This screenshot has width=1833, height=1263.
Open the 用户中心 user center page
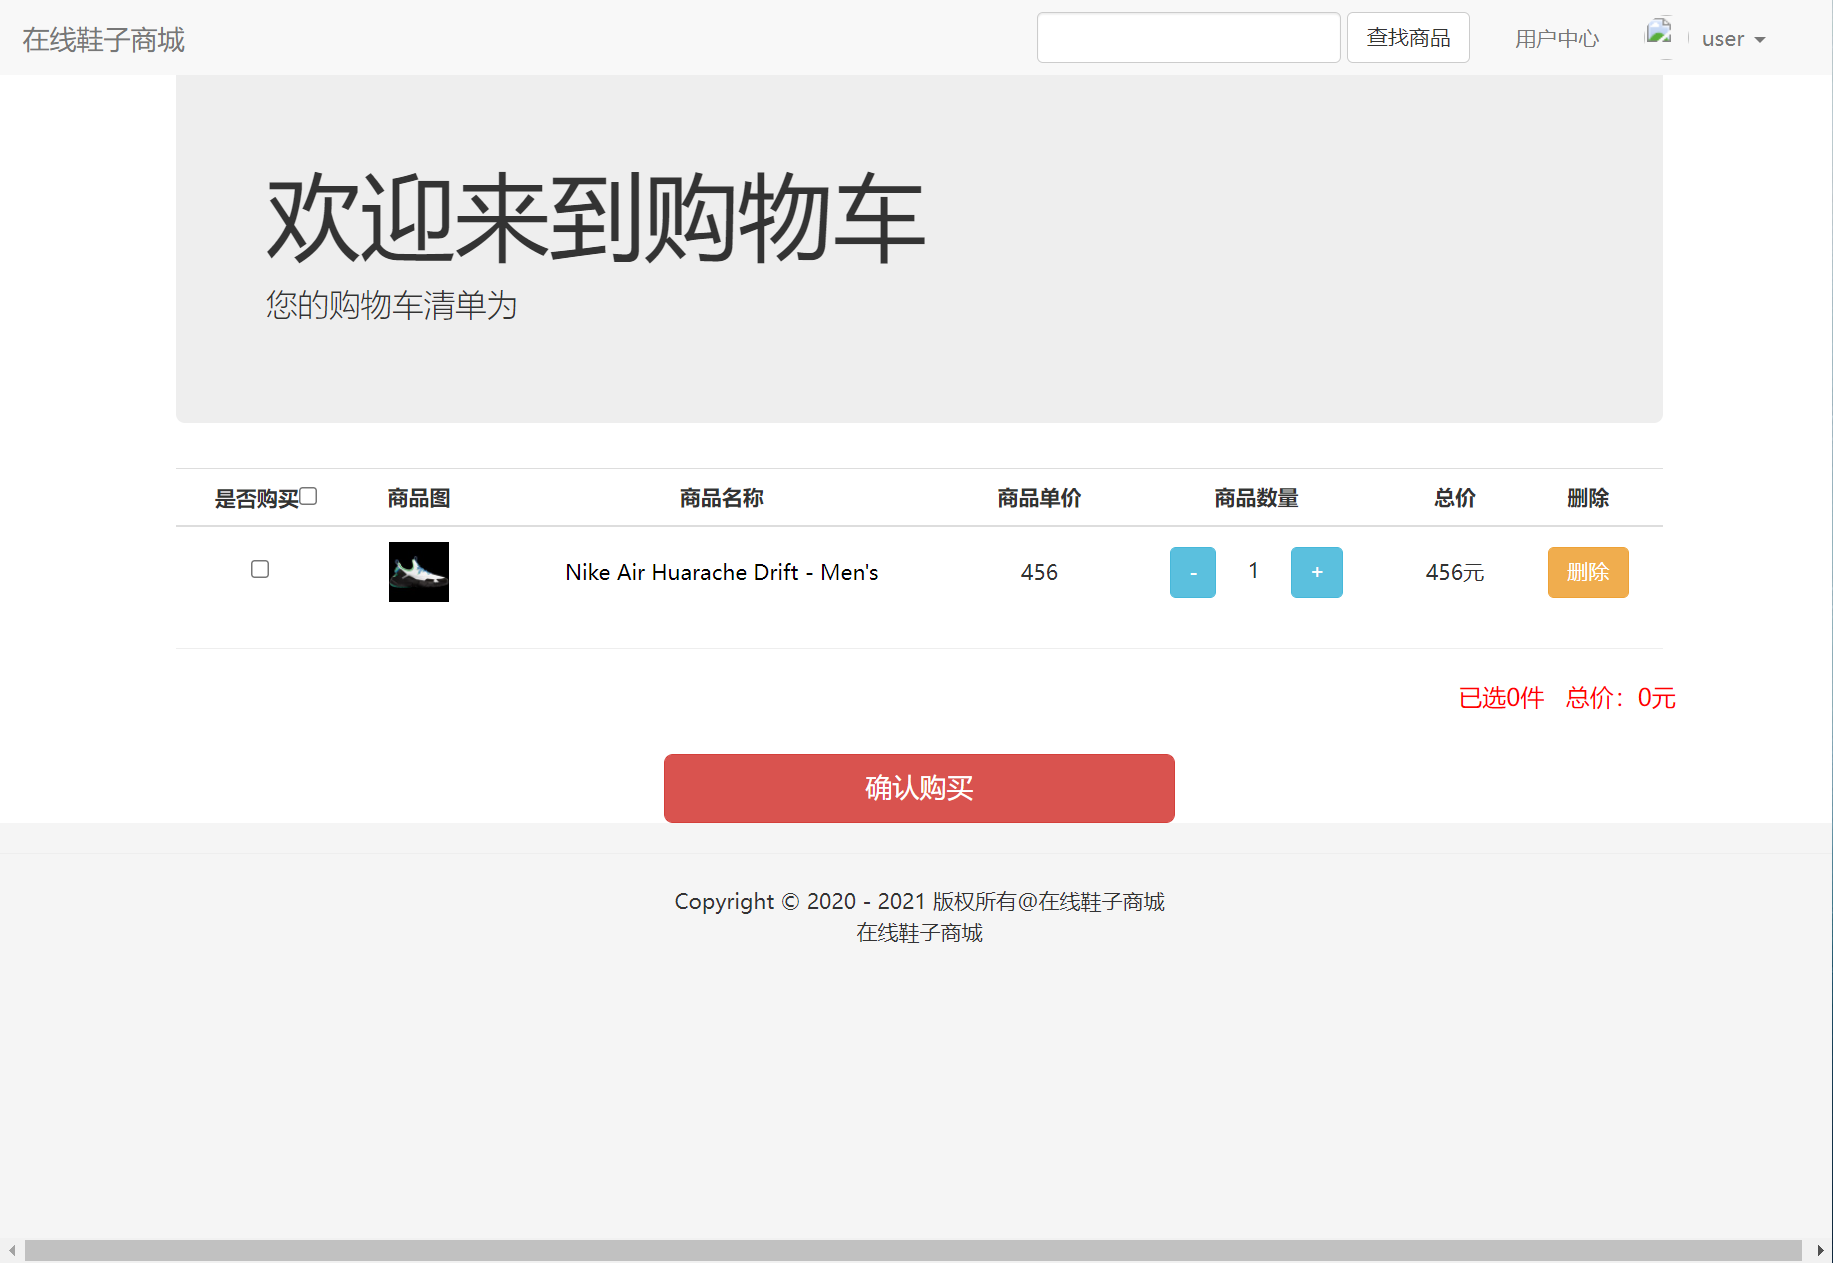1556,38
